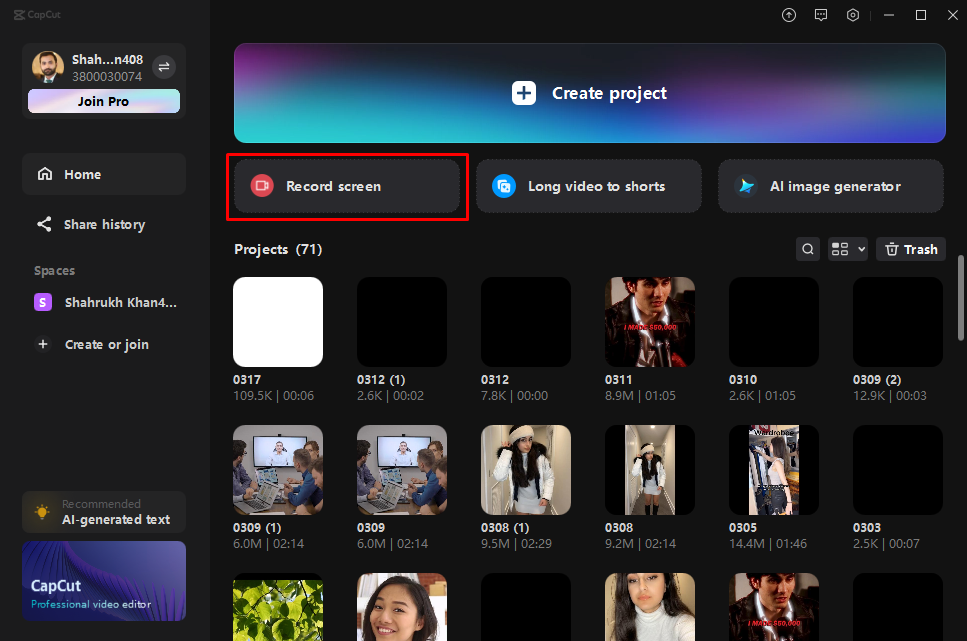Search projects with magnifier icon

808,249
